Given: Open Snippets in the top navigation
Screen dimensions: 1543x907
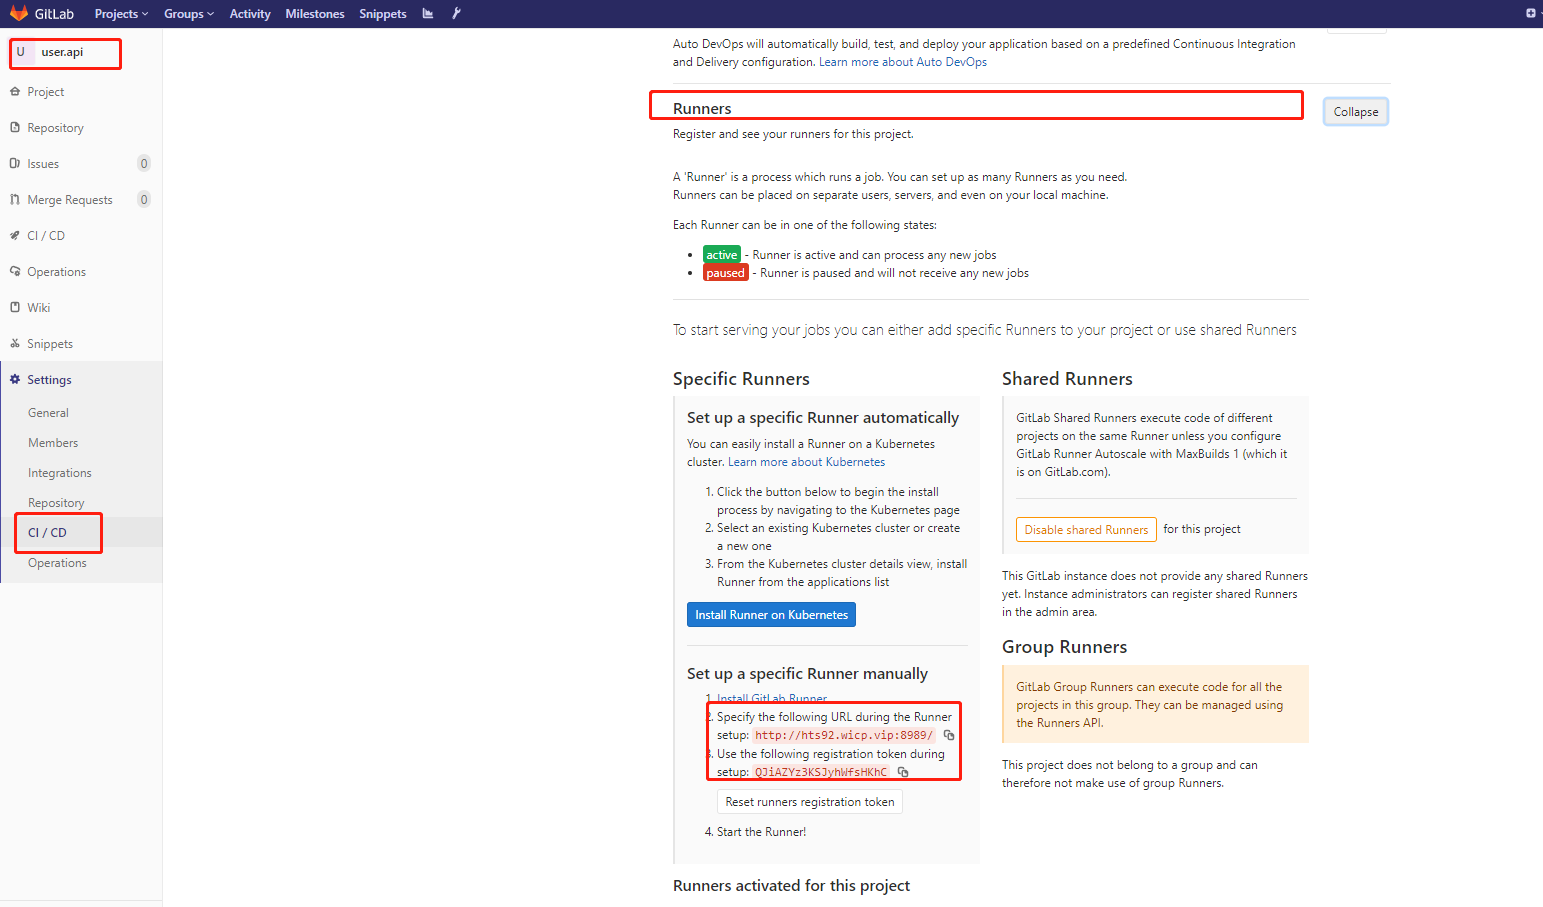Looking at the screenshot, I should [383, 14].
